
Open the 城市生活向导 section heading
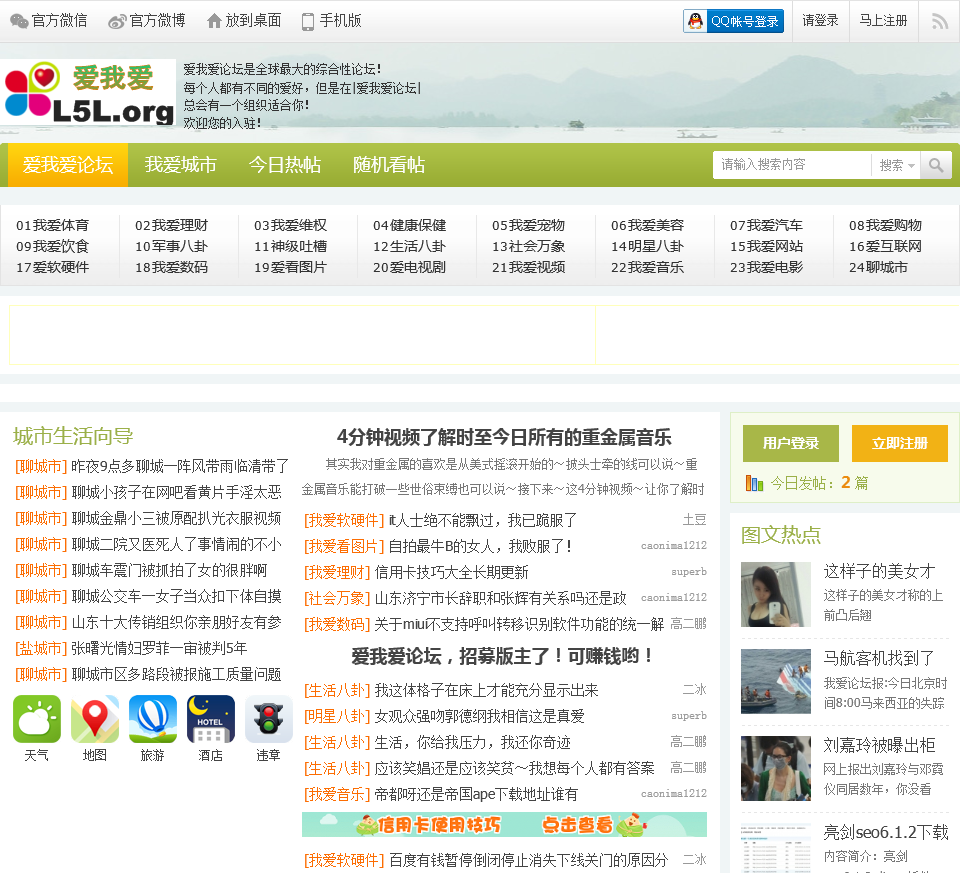73,436
